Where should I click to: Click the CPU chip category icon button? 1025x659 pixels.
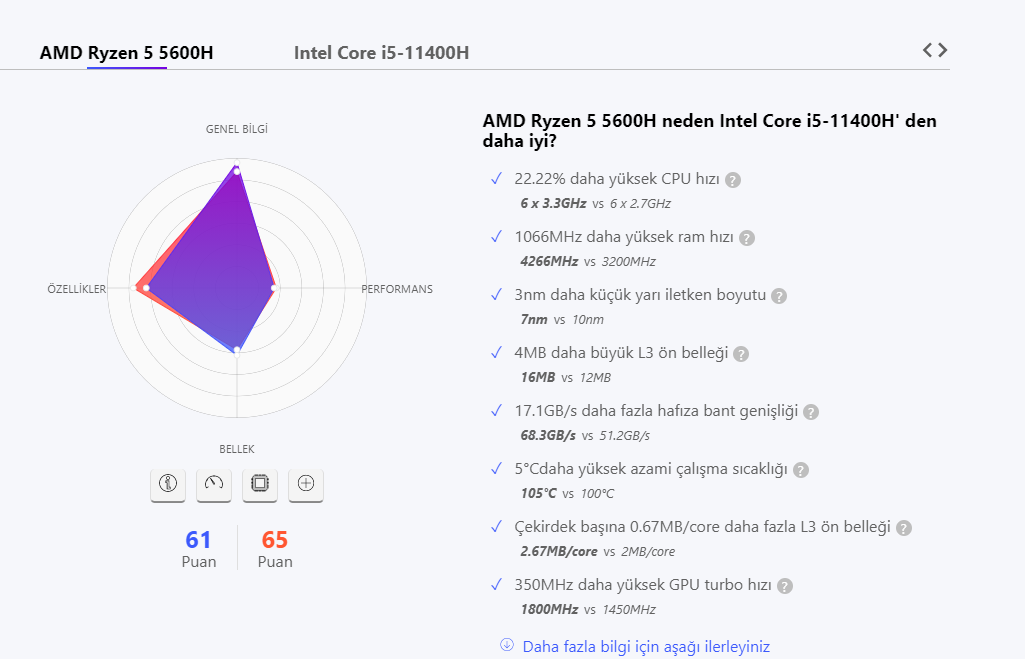pos(260,484)
